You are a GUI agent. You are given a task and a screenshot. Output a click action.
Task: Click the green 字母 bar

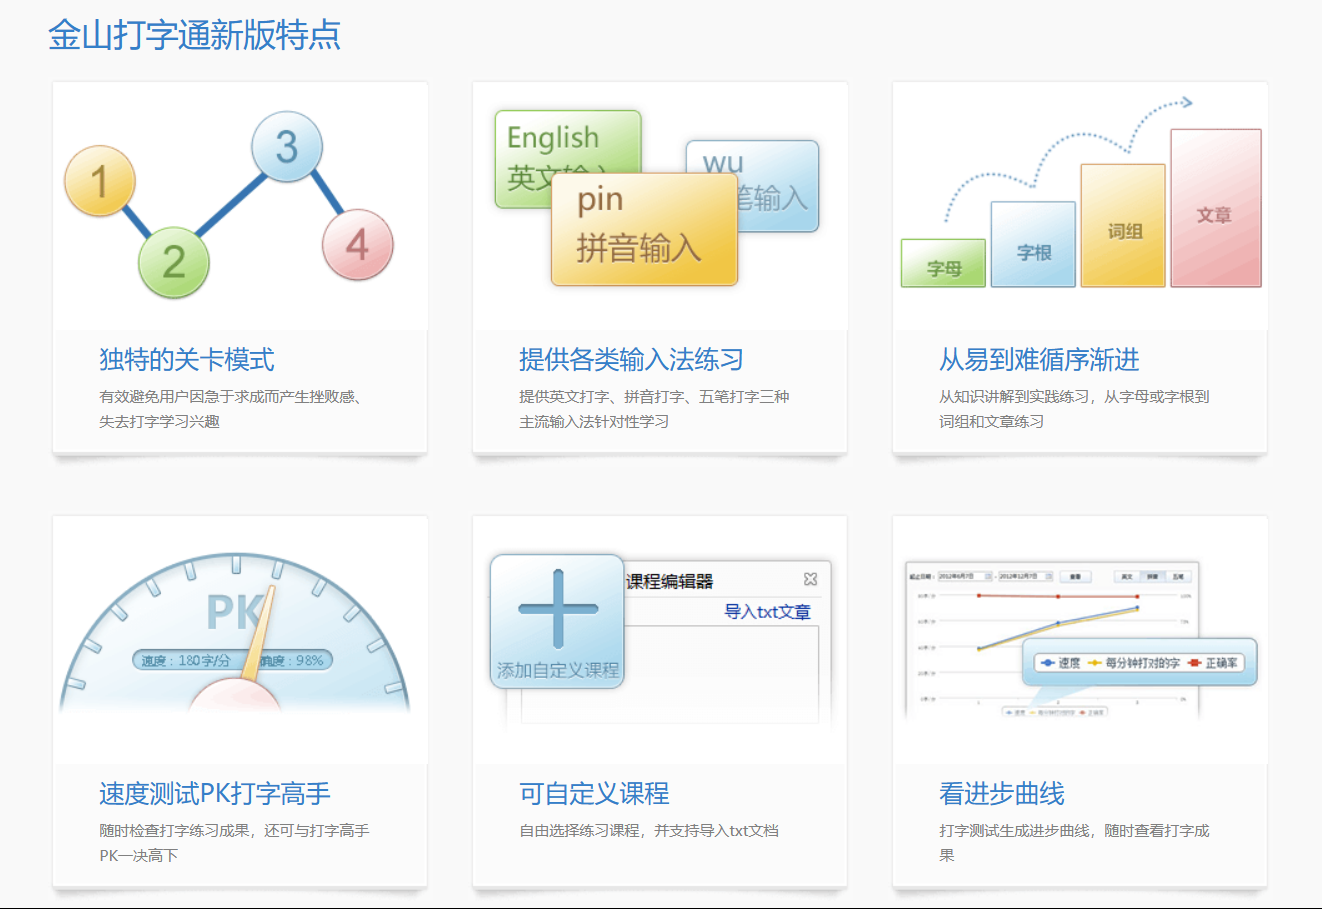(x=943, y=263)
